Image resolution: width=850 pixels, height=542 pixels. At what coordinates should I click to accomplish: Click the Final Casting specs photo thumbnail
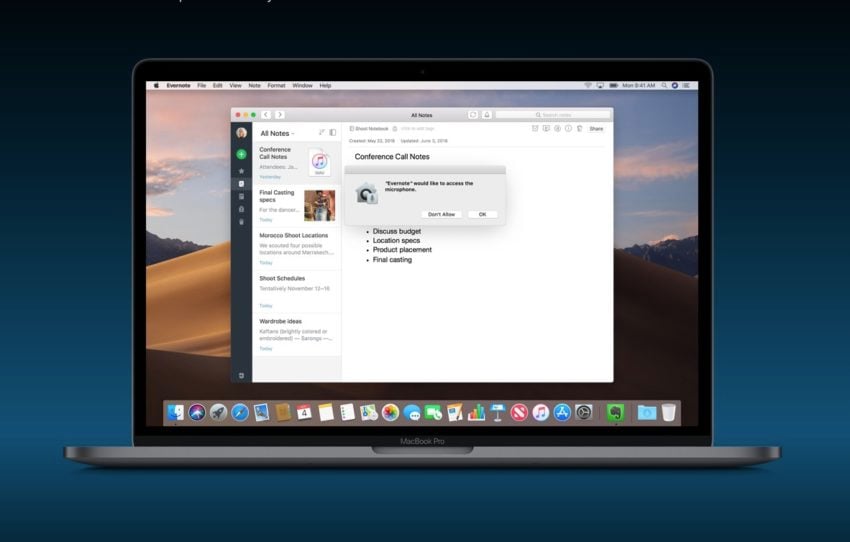319,205
